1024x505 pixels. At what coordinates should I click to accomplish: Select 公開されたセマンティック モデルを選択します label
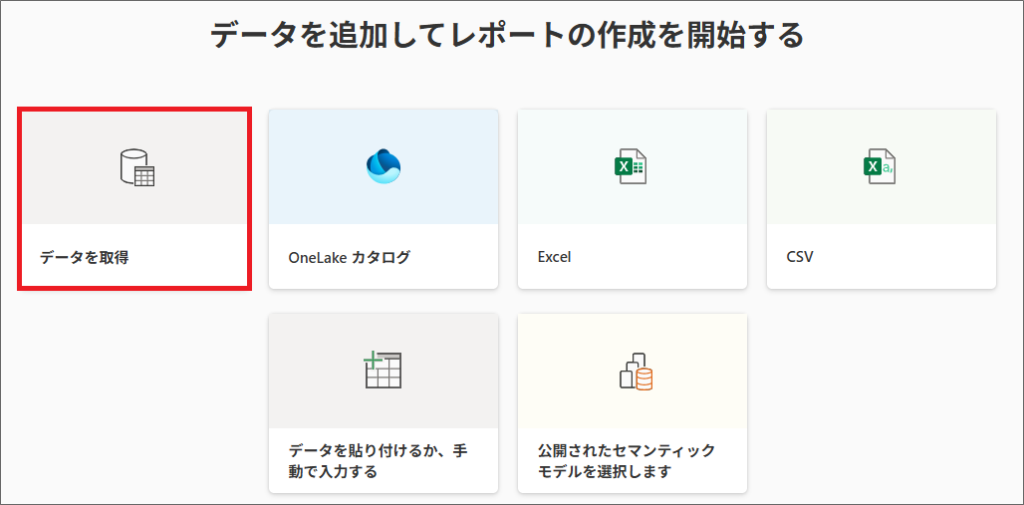tap(626, 461)
